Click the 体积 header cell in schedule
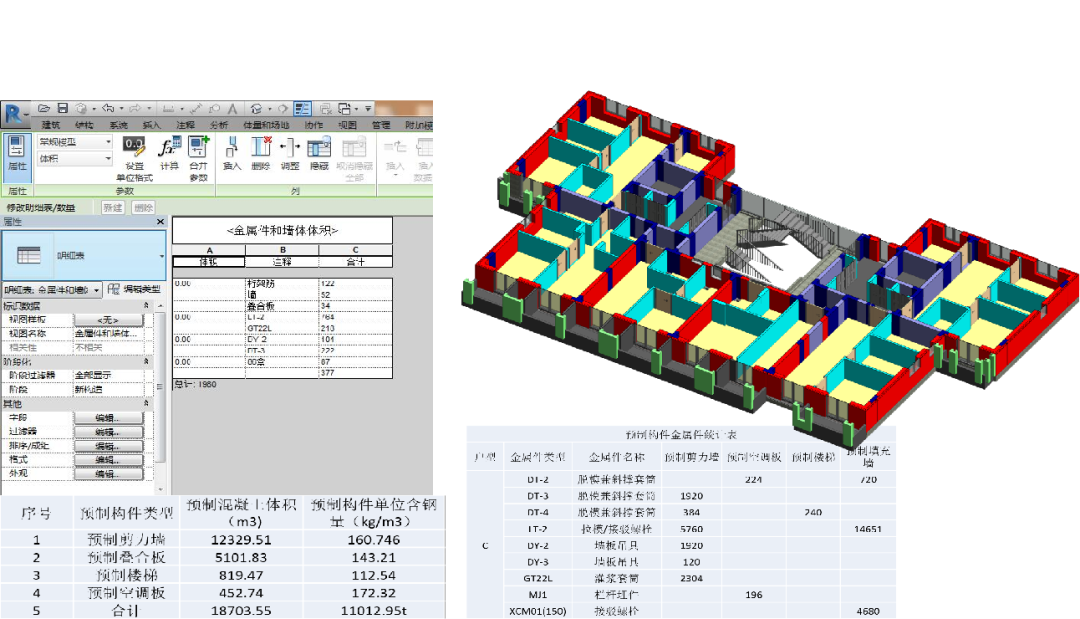This screenshot has width=1080, height=619. coord(209,262)
